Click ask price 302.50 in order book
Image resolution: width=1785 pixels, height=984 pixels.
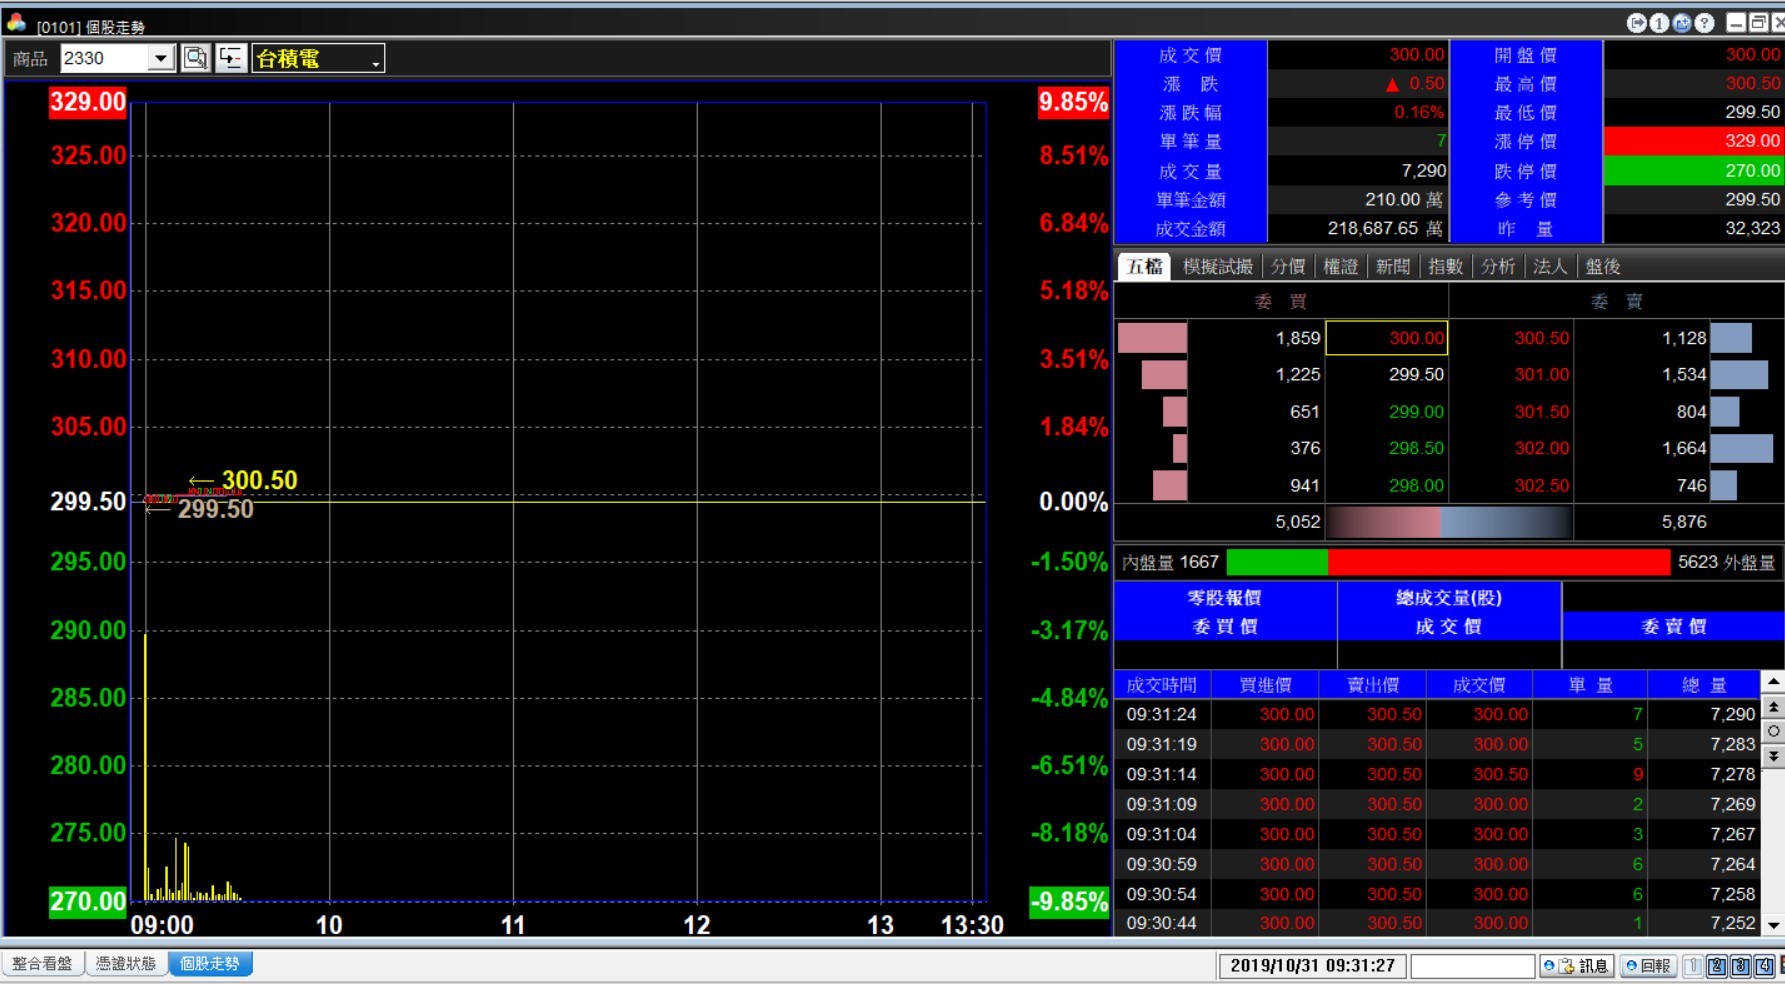[x=1541, y=485]
